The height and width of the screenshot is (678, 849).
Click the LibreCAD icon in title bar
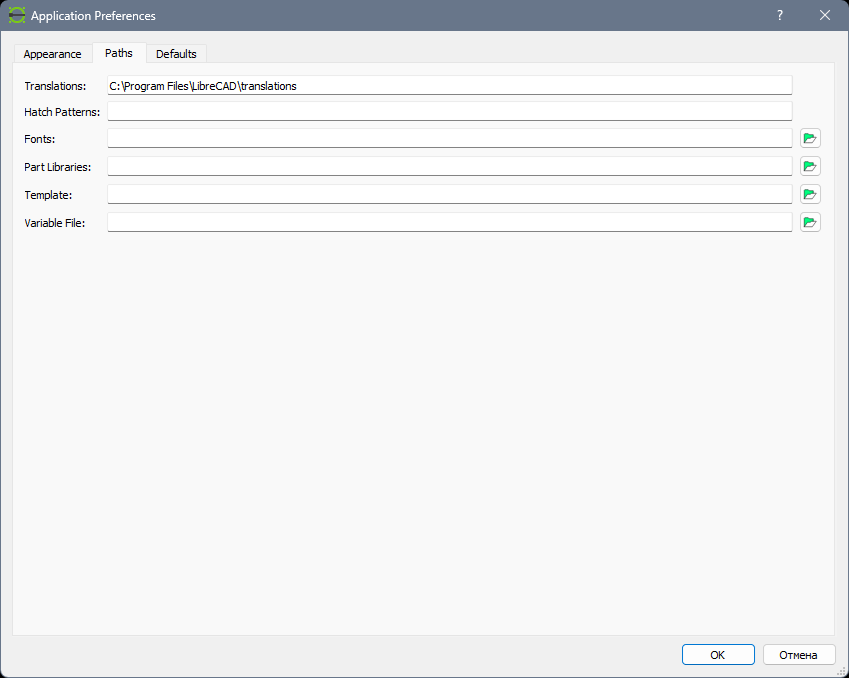tap(17, 16)
